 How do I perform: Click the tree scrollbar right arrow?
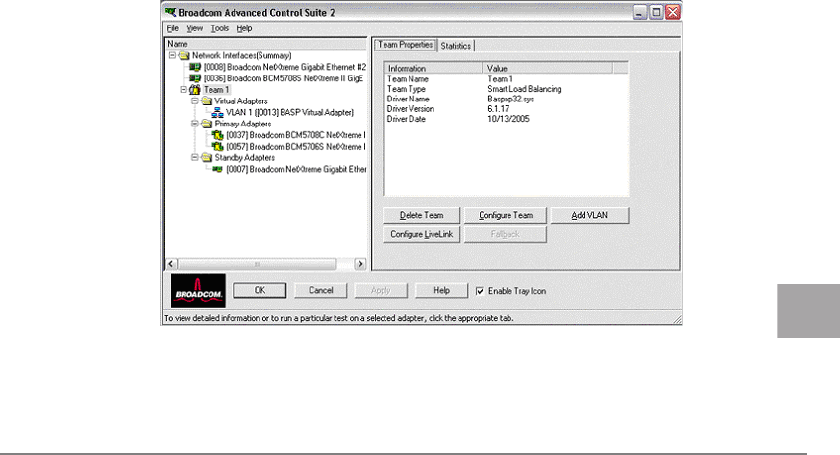point(360,264)
